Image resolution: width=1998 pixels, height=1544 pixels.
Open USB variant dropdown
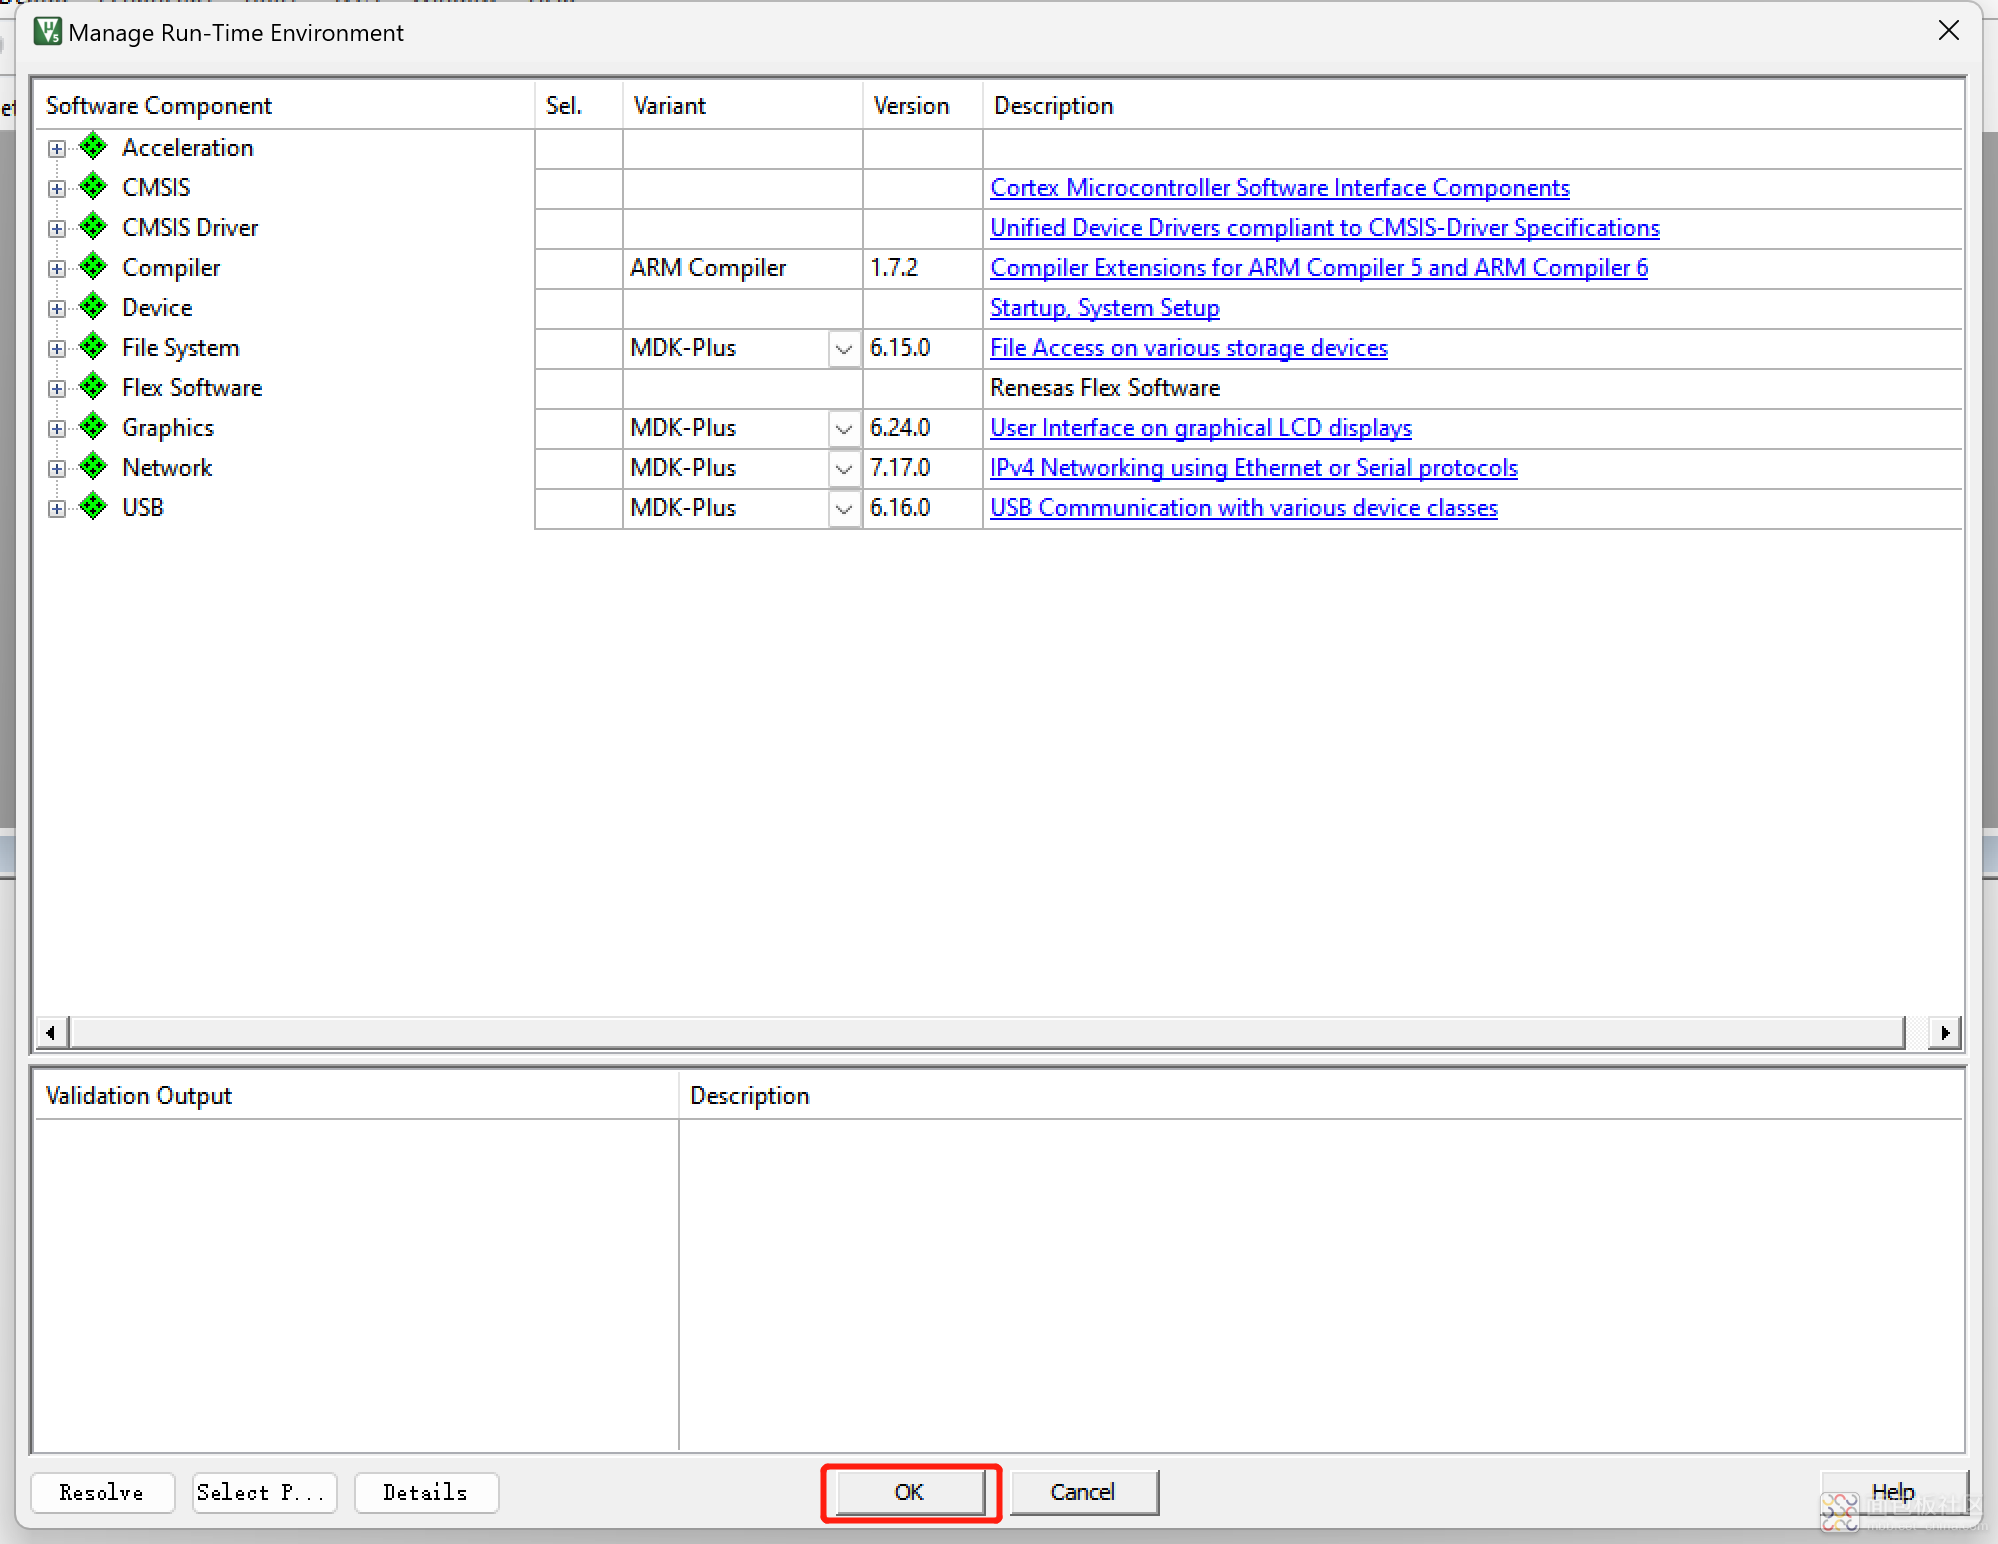(x=844, y=509)
